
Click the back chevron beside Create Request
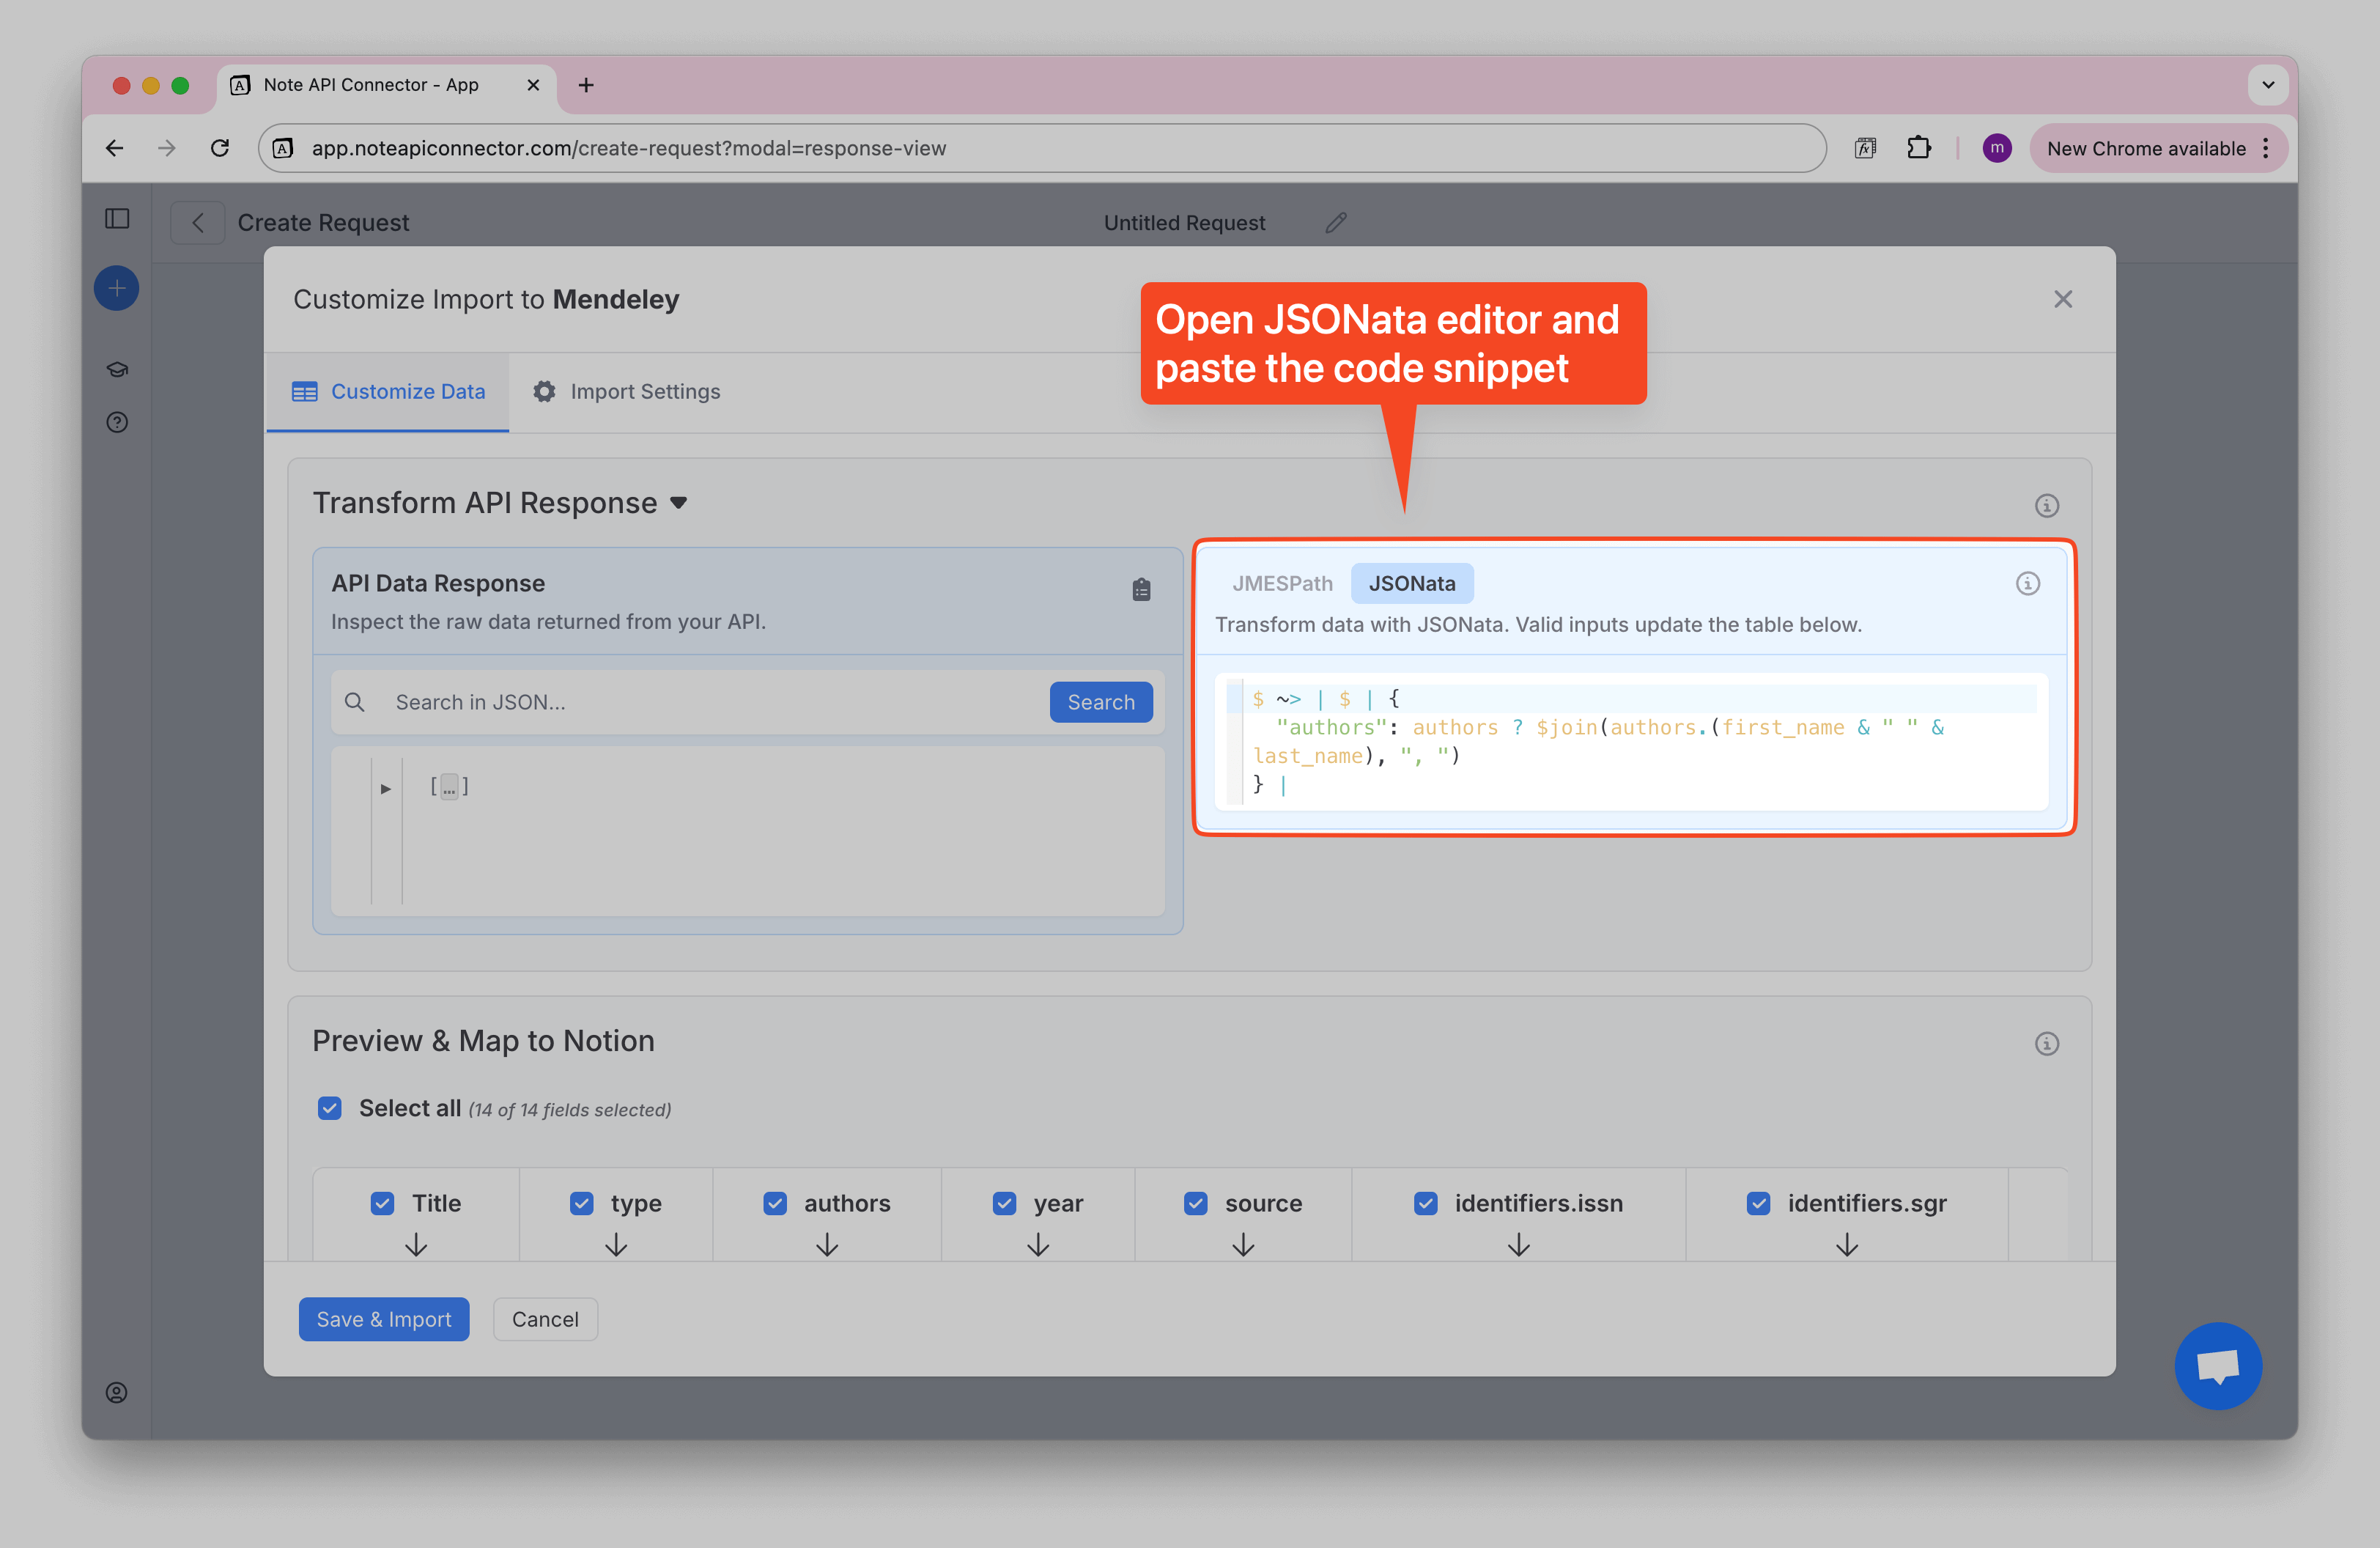click(198, 222)
